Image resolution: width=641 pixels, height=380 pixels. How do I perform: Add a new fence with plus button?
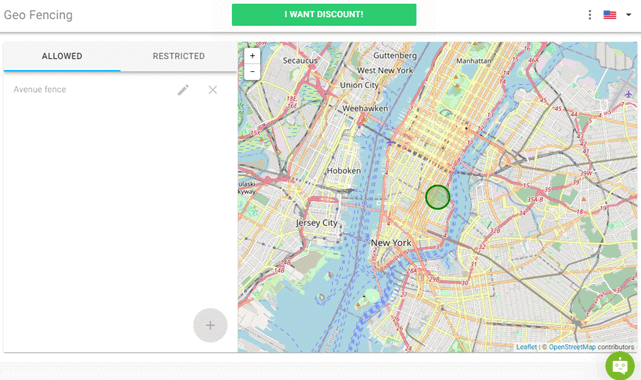210,325
